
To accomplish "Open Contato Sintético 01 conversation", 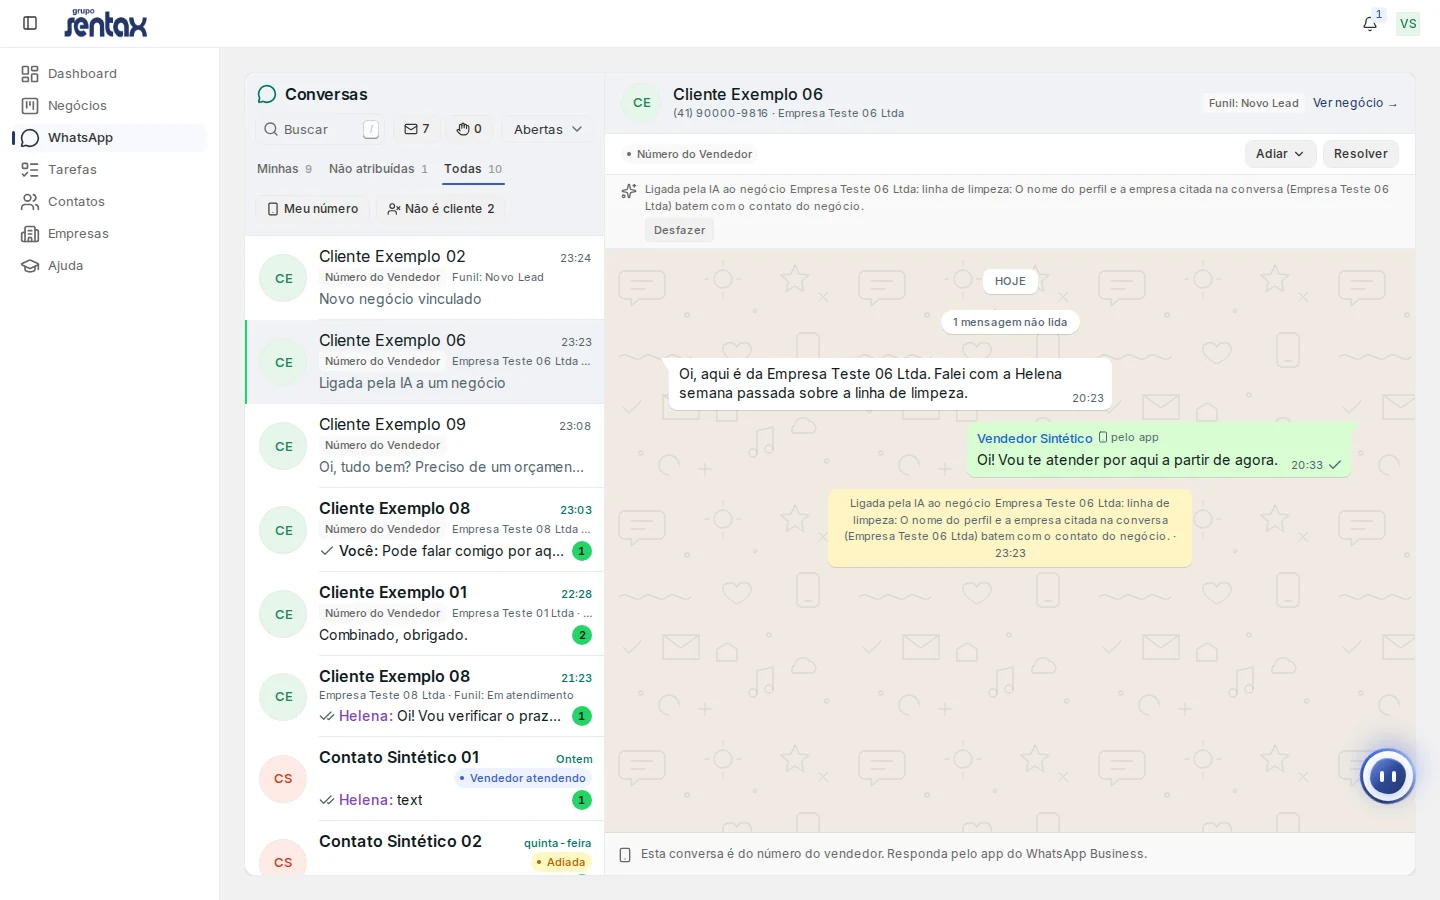I will click(425, 779).
